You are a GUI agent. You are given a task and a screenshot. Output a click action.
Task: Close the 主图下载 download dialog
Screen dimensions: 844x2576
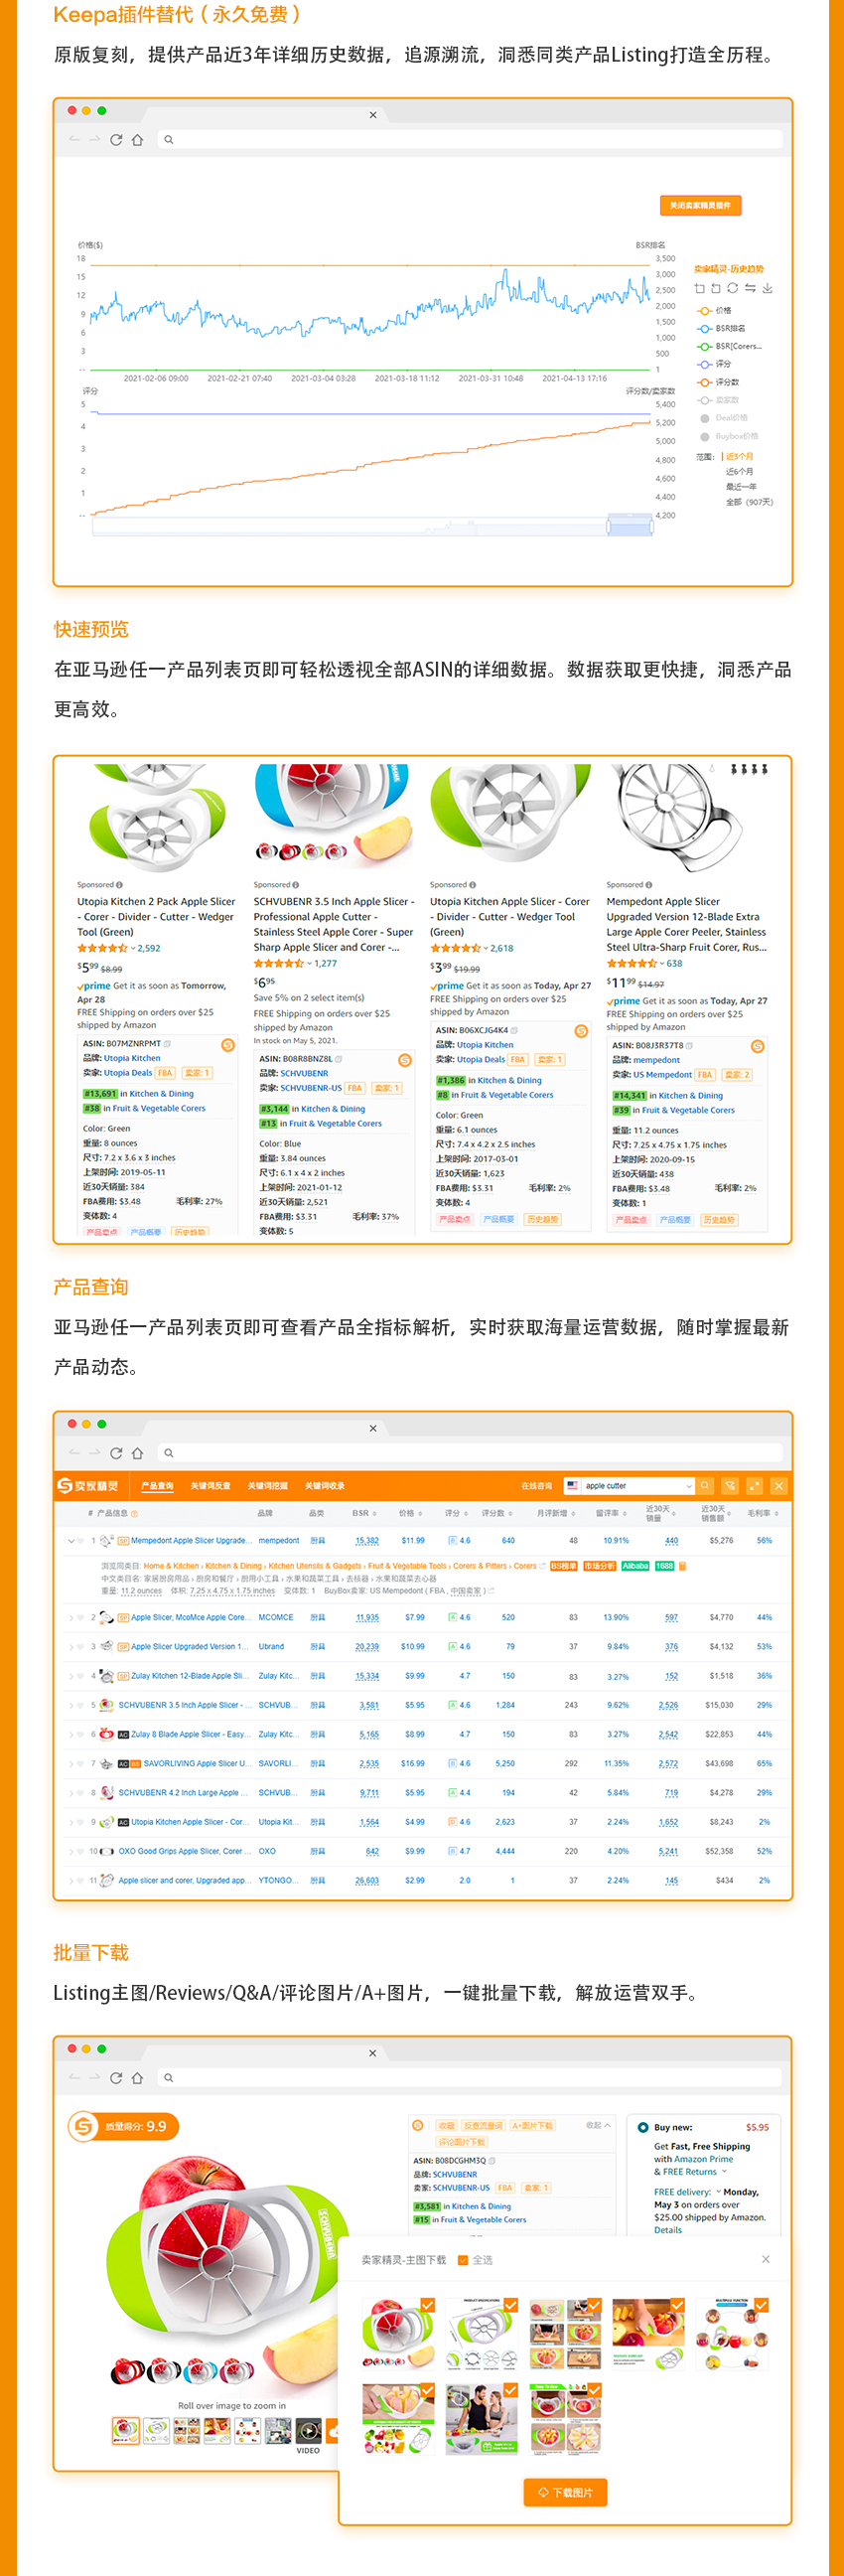tap(766, 2259)
